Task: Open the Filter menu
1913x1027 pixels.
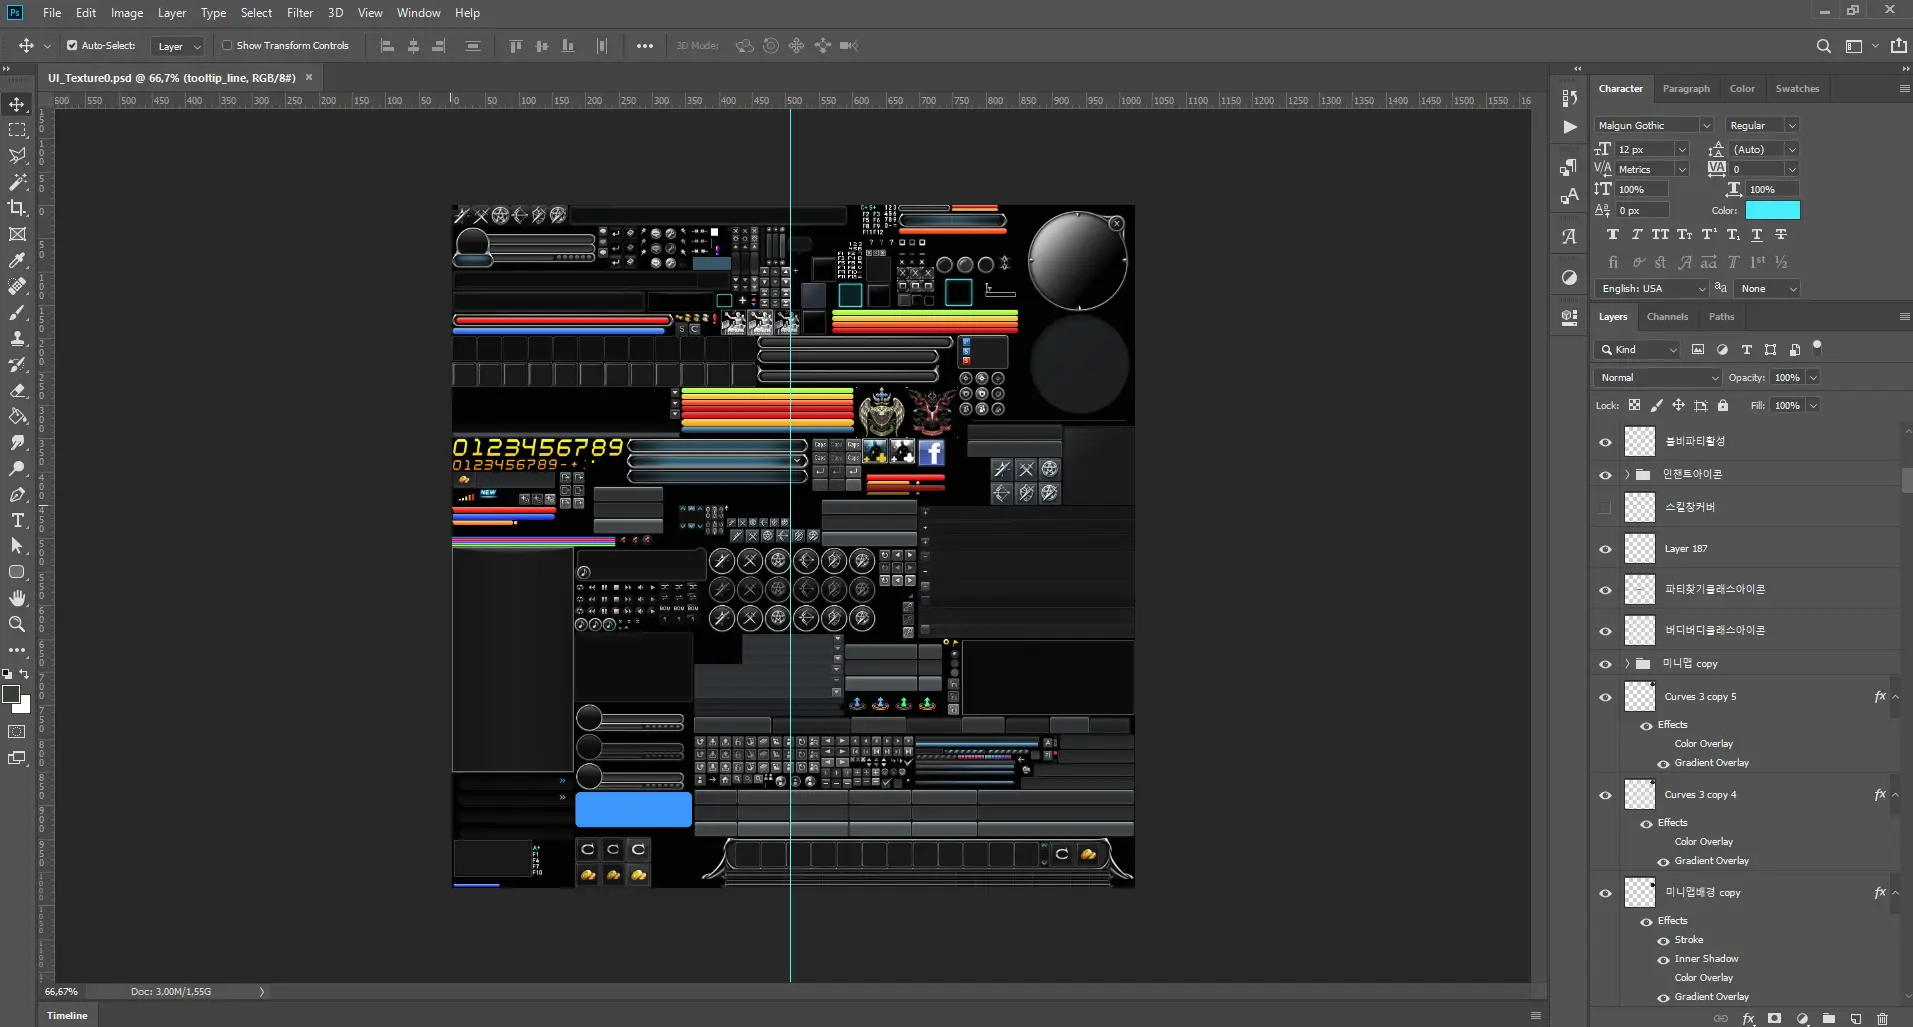Action: 300,13
